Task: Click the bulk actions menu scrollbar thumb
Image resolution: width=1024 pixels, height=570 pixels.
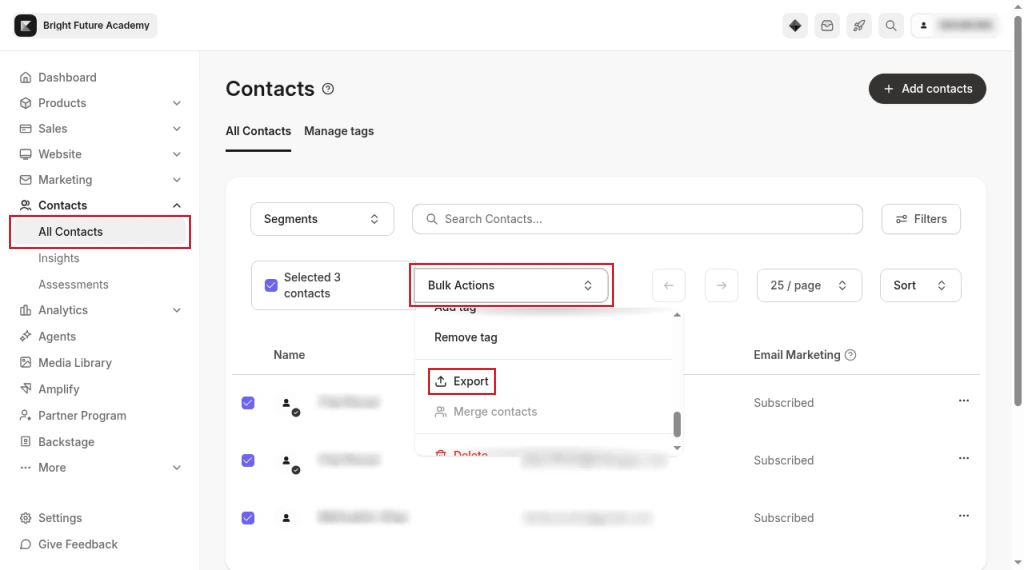Action: [677, 424]
